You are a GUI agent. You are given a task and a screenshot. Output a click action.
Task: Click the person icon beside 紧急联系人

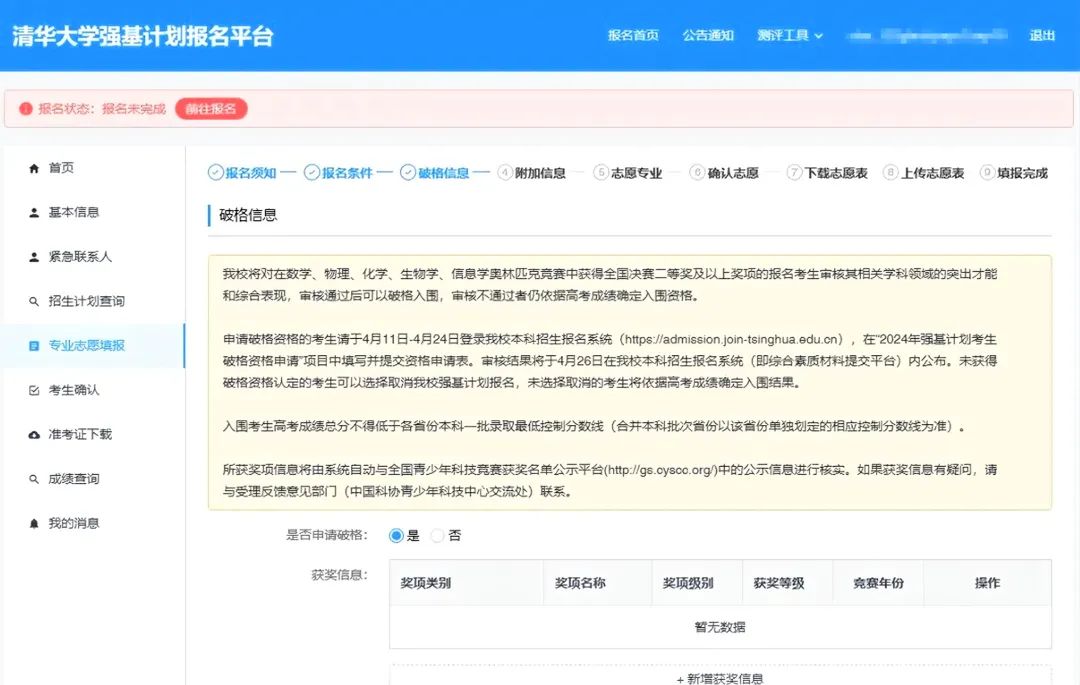(34, 257)
